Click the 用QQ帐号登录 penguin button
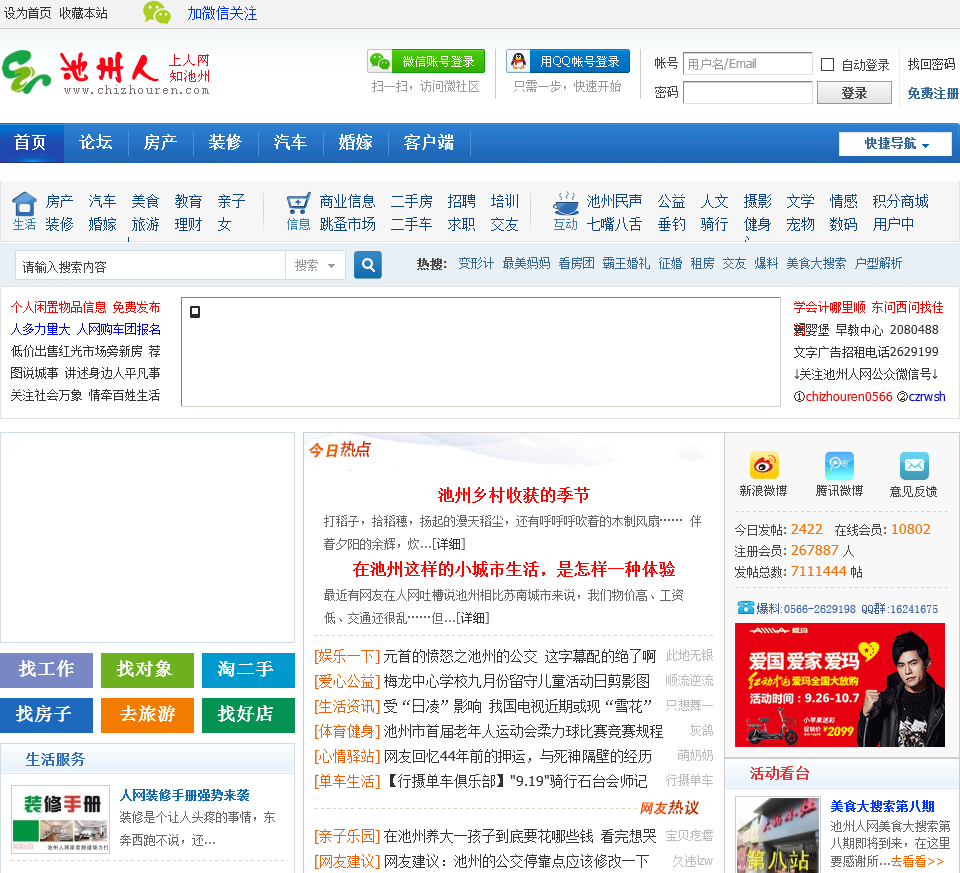This screenshot has height=873, width=960. [568, 61]
